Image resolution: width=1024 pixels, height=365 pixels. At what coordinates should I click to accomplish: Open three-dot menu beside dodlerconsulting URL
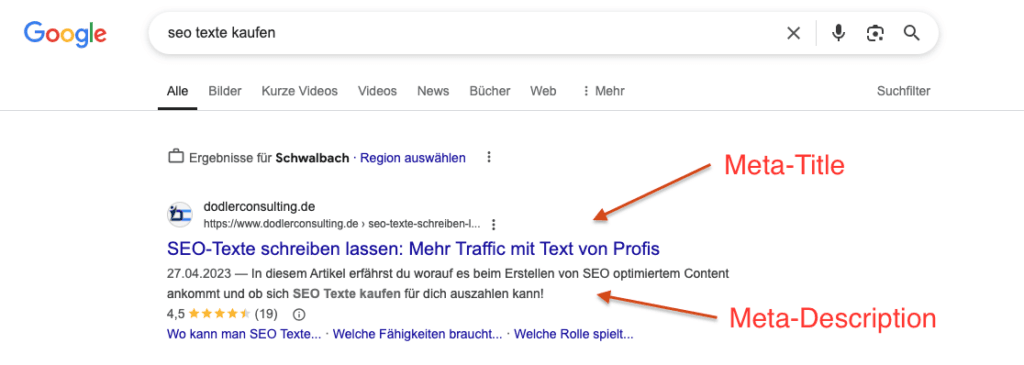[x=494, y=225]
